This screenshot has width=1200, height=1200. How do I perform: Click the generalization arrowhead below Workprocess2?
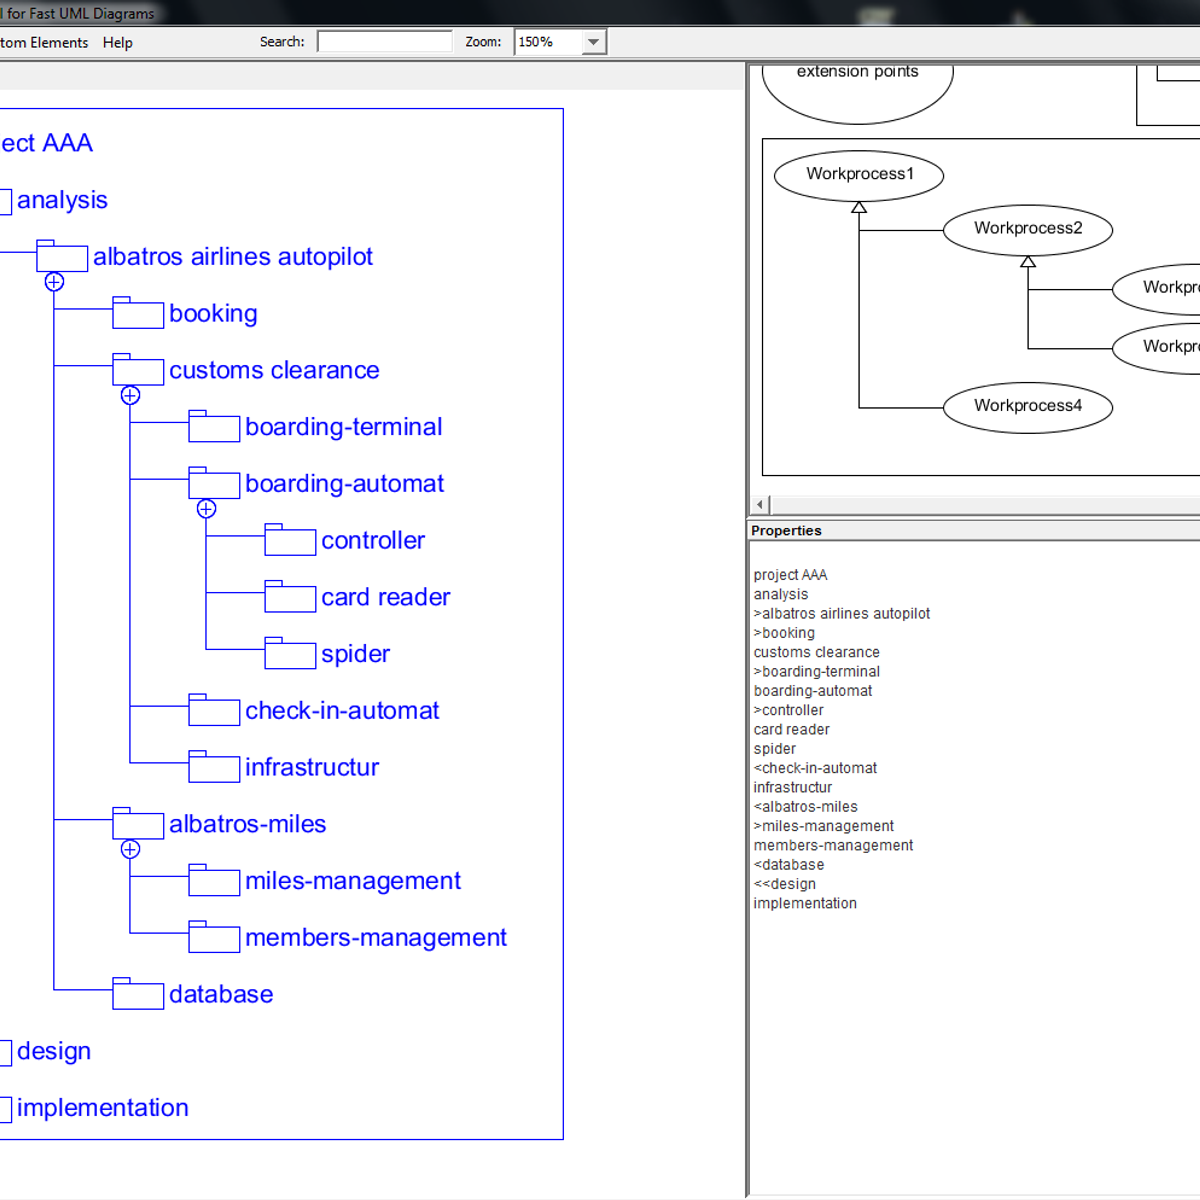point(1028,261)
